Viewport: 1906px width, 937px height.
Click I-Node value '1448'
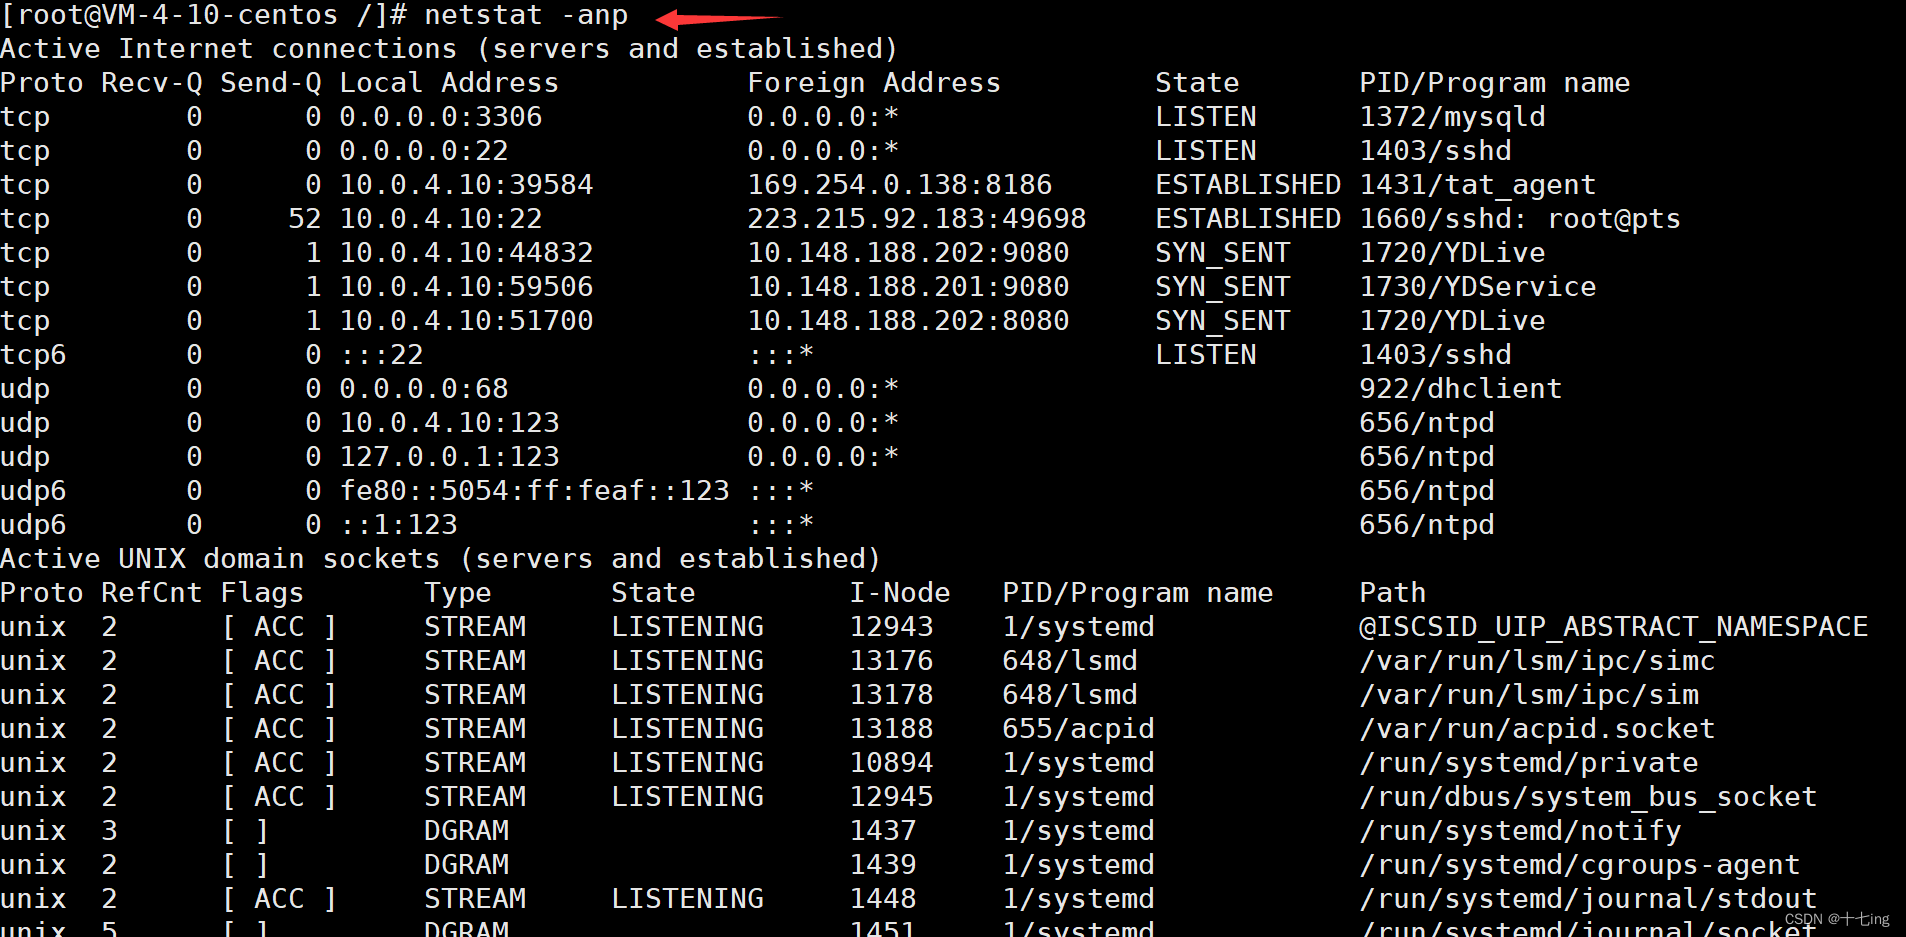tap(883, 899)
